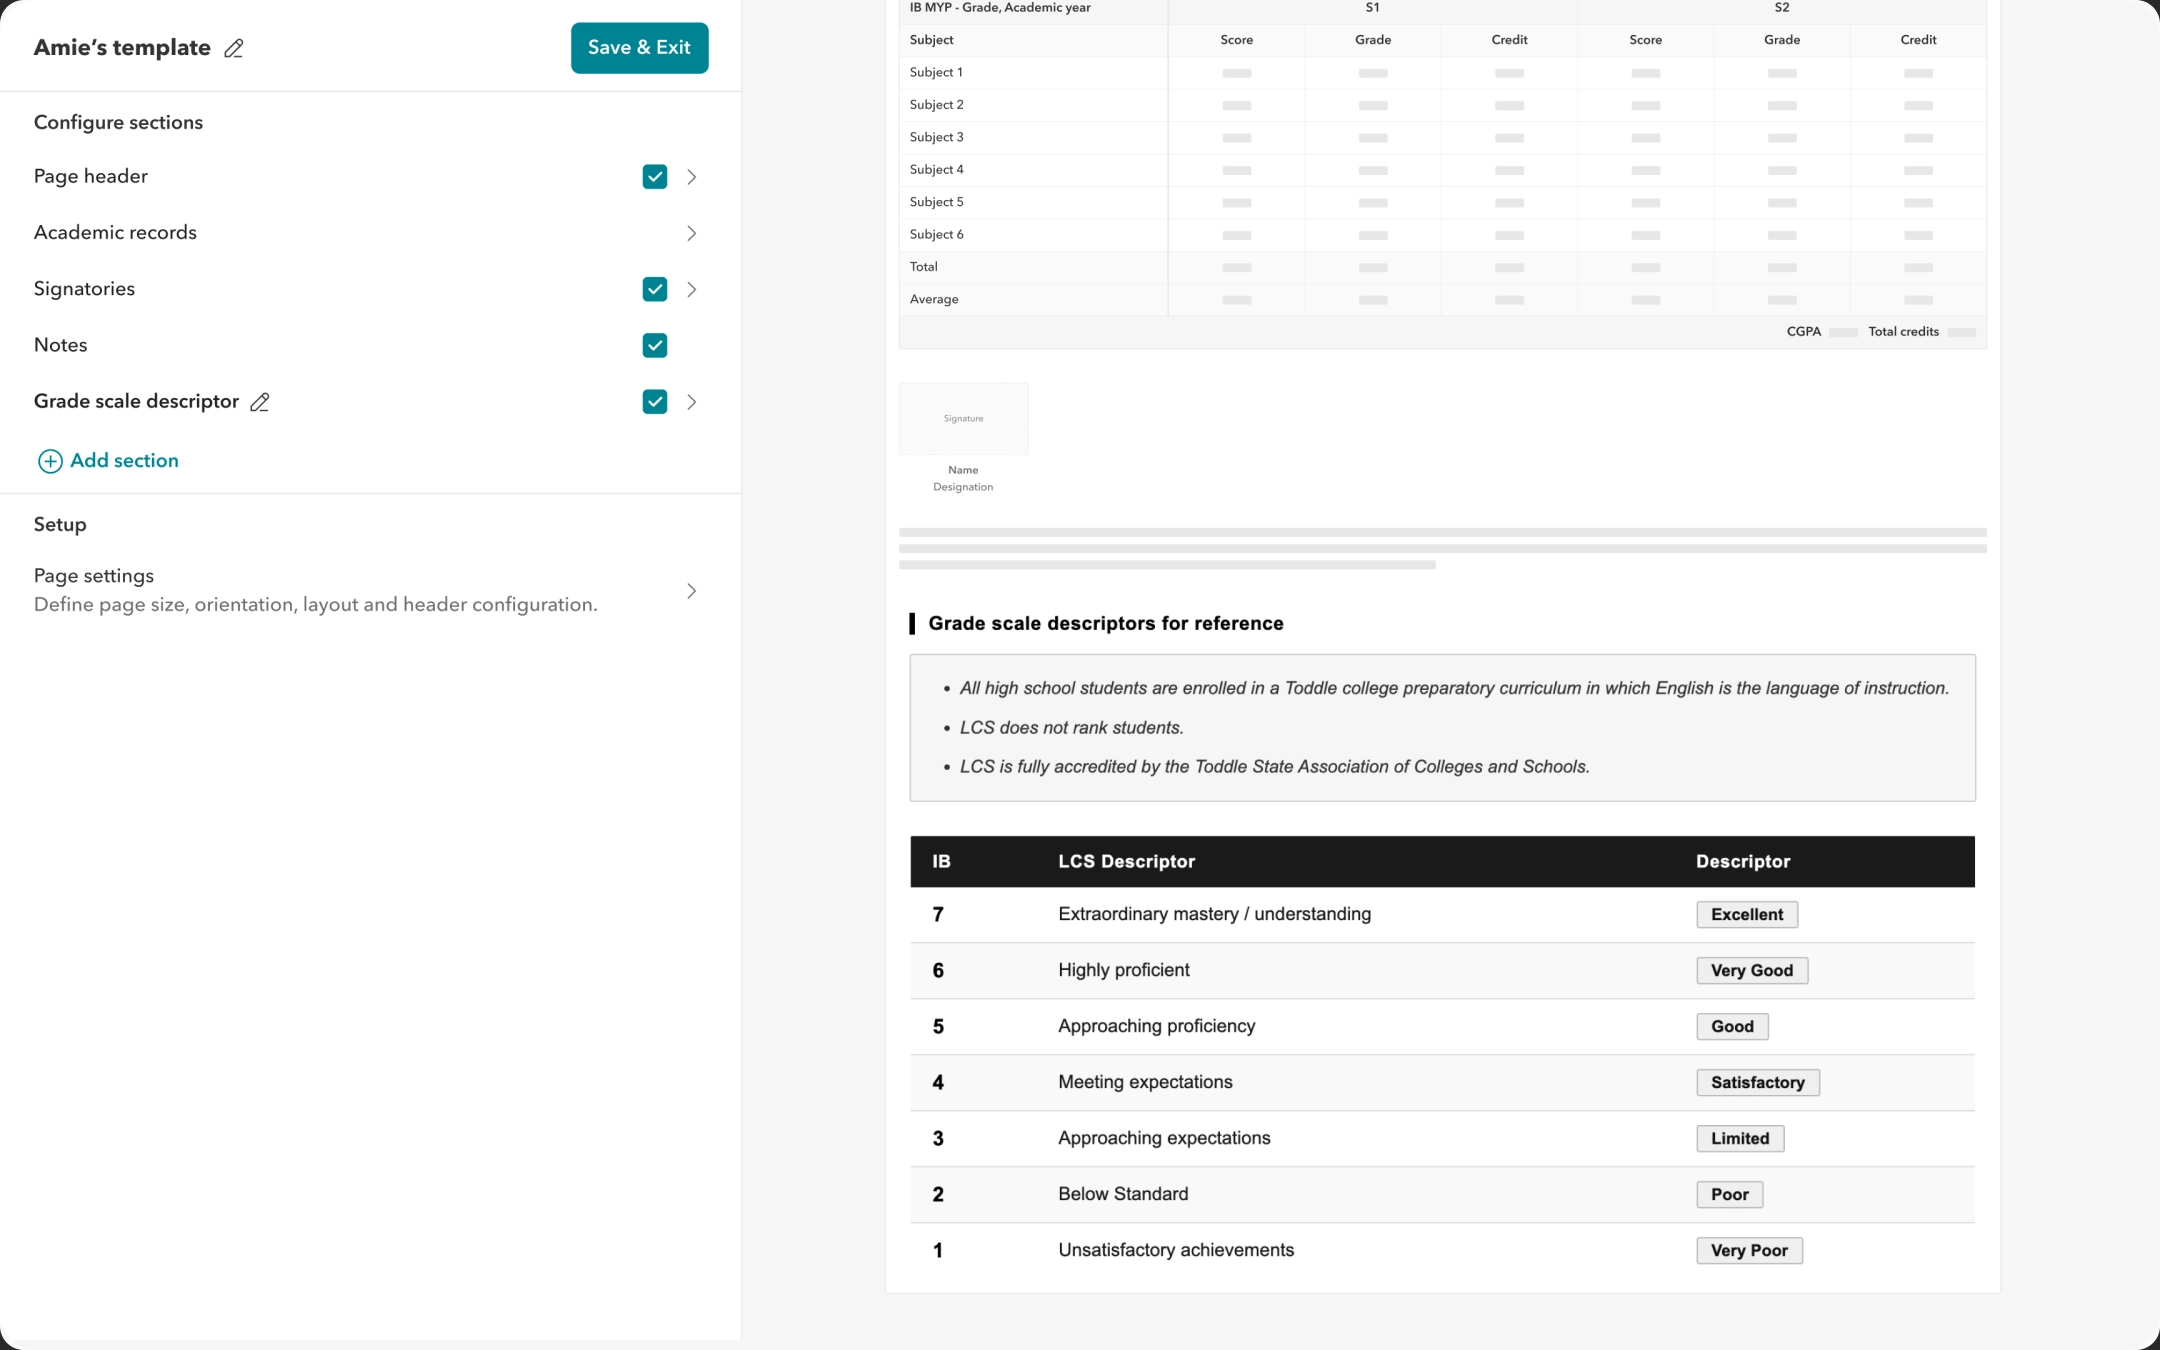2160x1350 pixels.
Task: Click the LCS Descriptor column header
Action: tap(1127, 861)
